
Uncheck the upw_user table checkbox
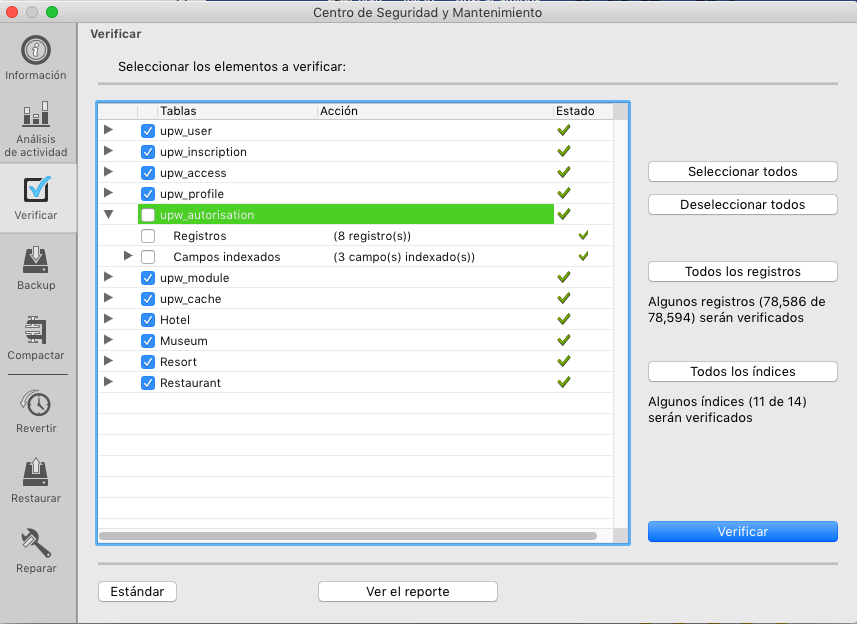tap(148, 131)
